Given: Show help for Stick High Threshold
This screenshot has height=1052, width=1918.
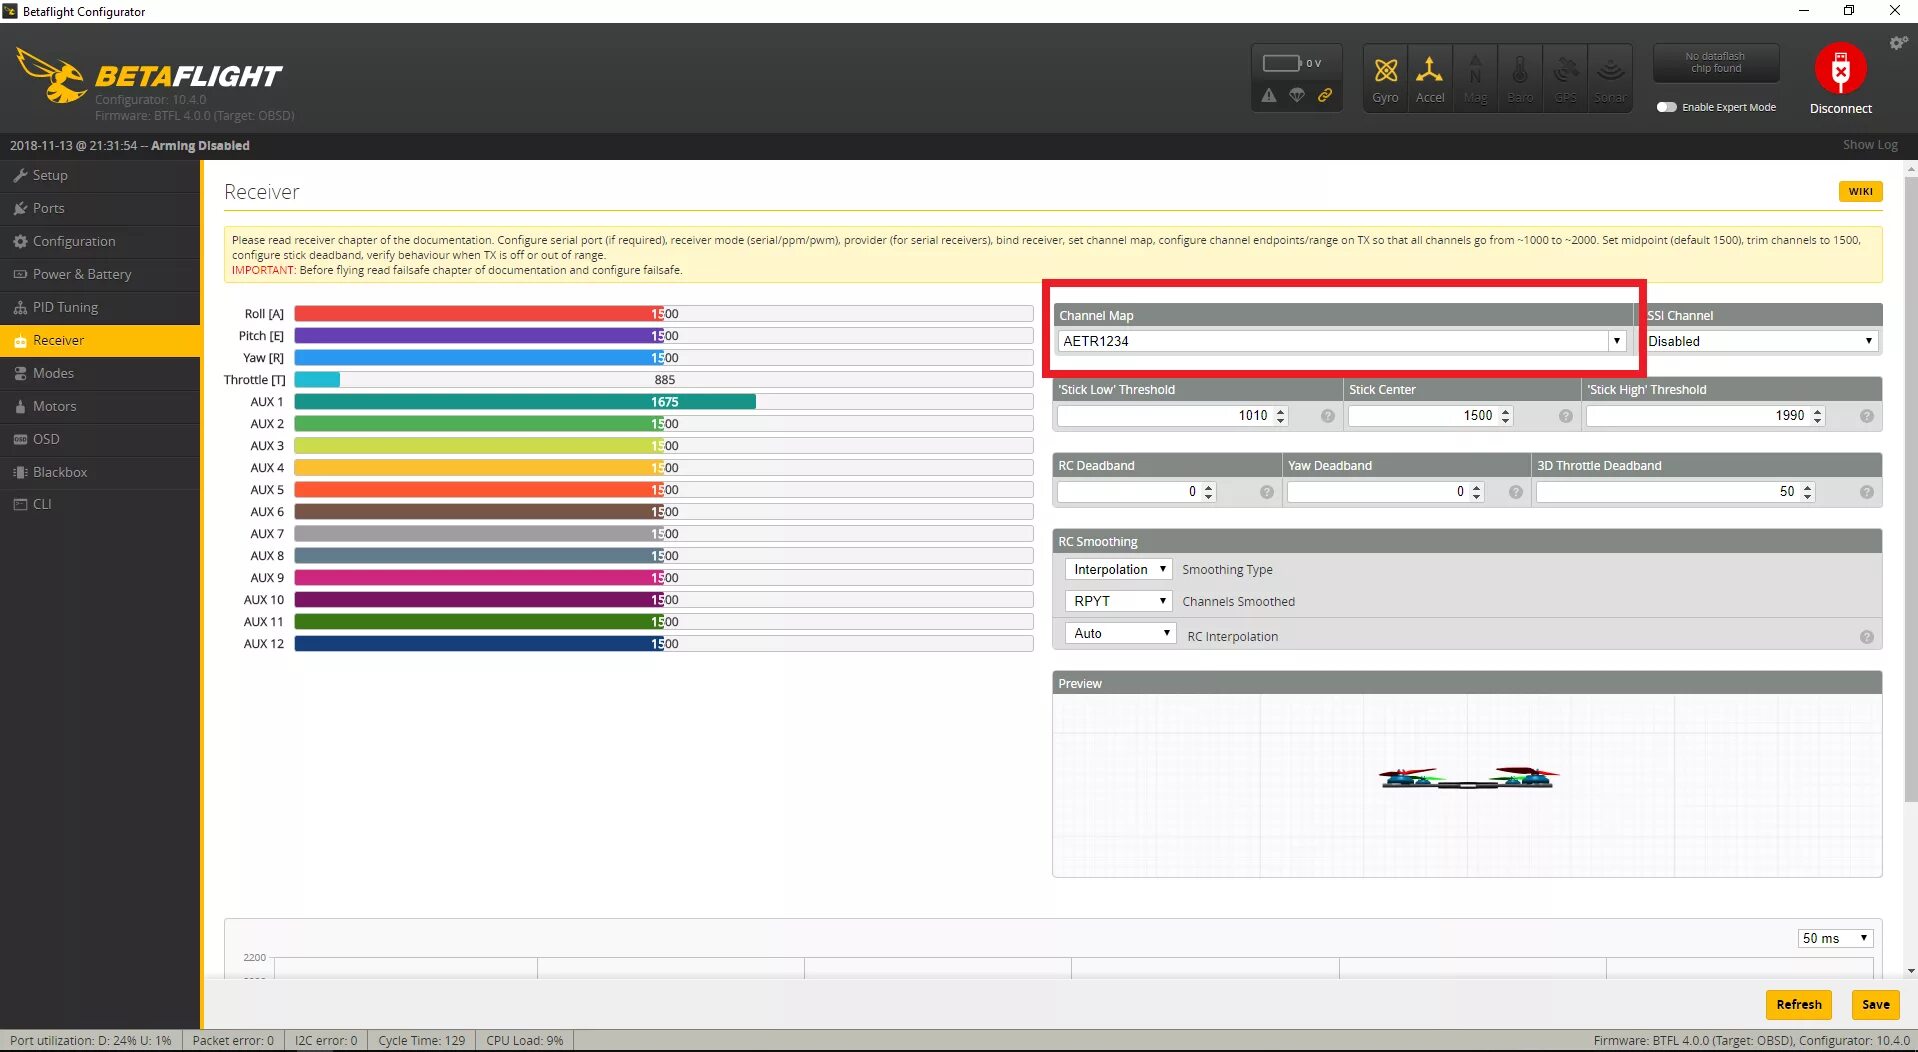Looking at the screenshot, I should [x=1867, y=416].
